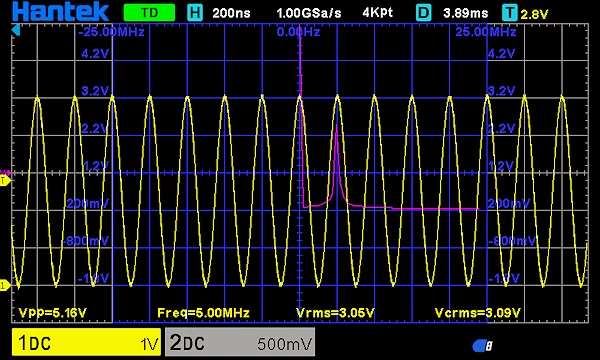Screen dimensions: 600x360
Task: Click the magenta FFT peak trace
Action: (337, 161)
